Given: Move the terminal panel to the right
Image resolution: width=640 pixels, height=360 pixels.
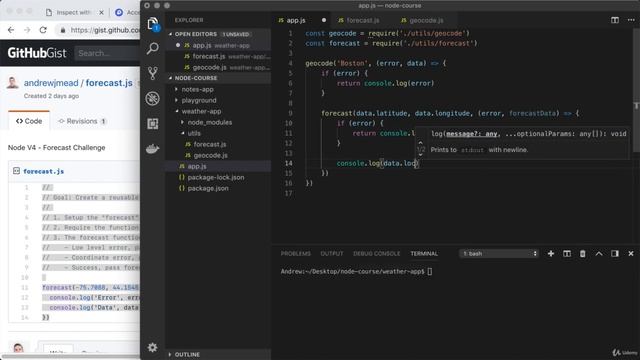Looking at the screenshot, I should 615,253.
